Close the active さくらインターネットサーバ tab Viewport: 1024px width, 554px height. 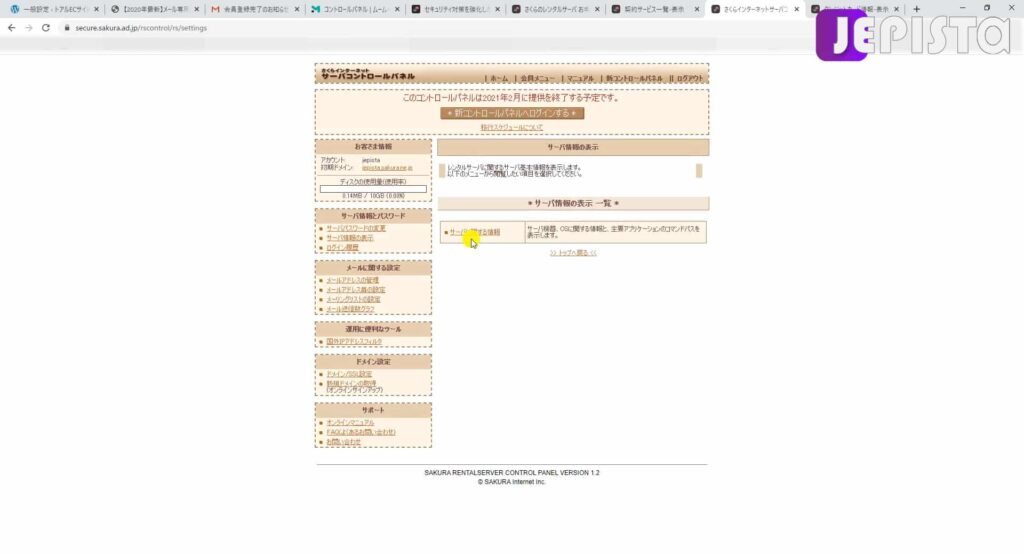tap(796, 9)
